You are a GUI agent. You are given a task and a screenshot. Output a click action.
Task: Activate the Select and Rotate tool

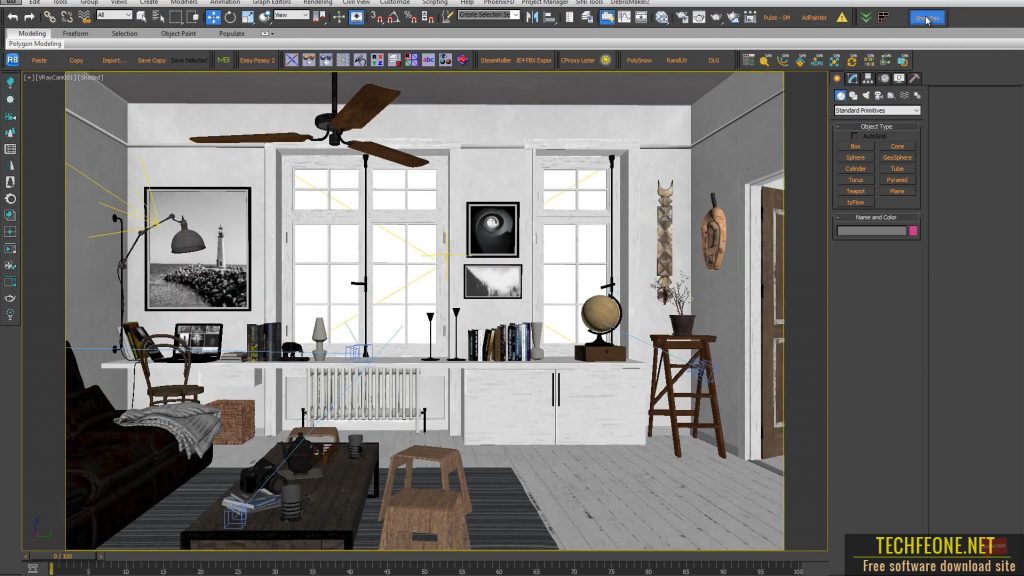point(230,18)
